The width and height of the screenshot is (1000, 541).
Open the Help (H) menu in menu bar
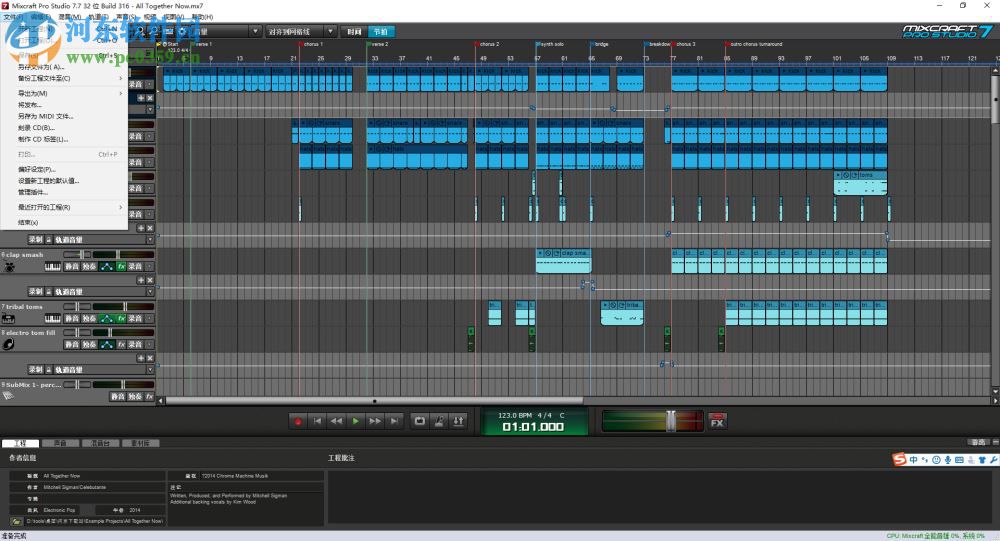(x=202, y=17)
